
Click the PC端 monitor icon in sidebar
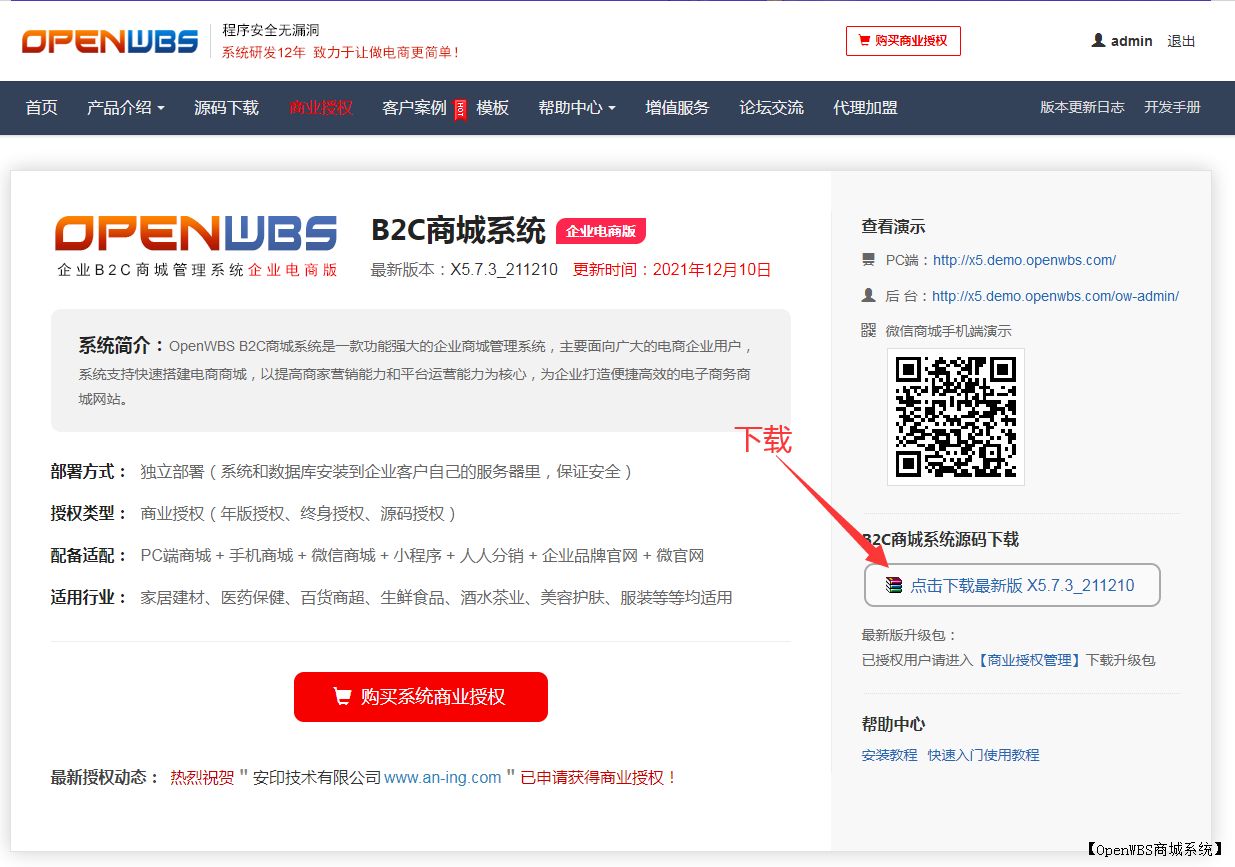868,260
